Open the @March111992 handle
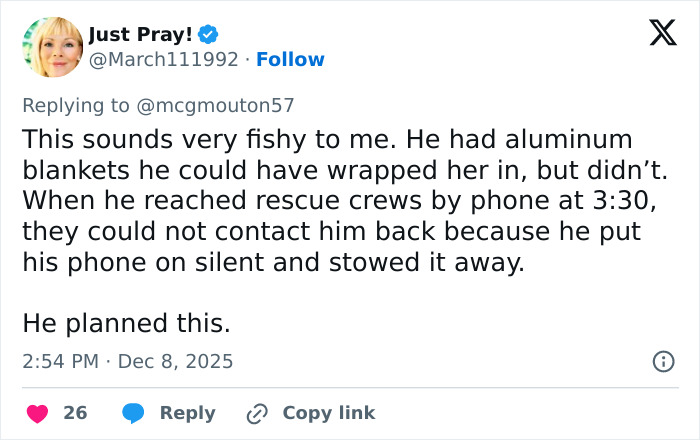 coord(164,60)
